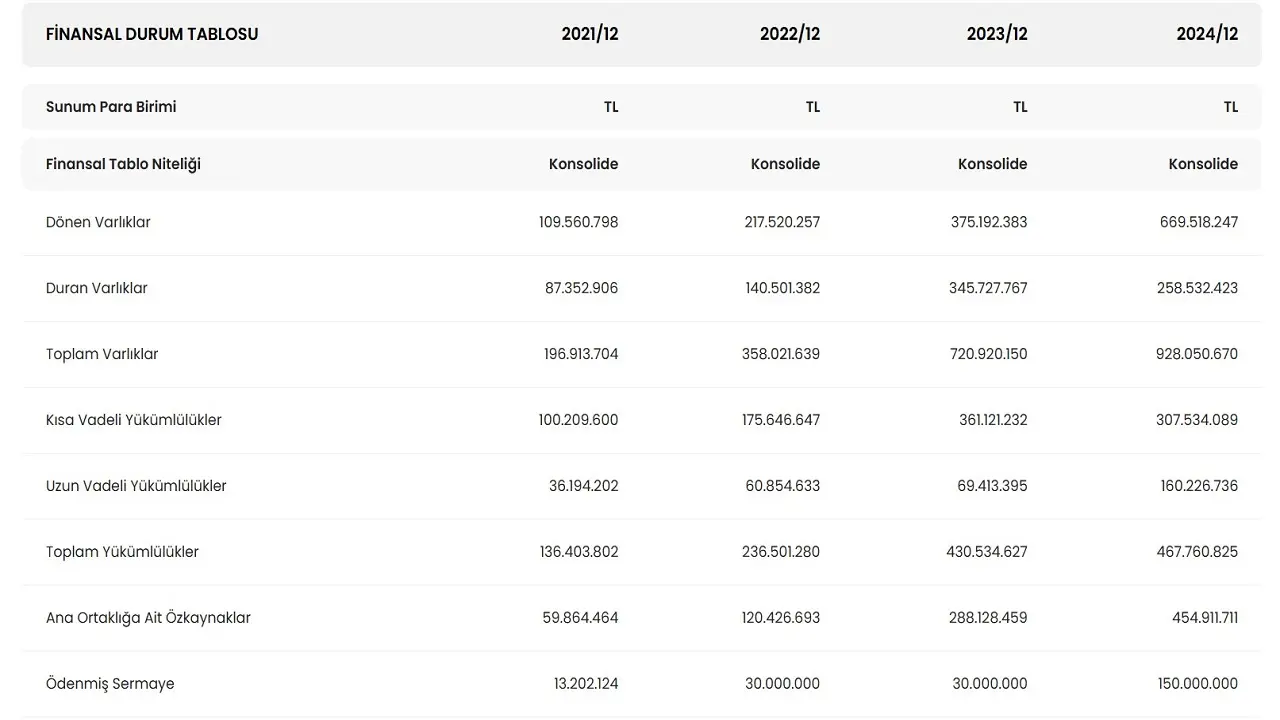Select the 2022/12 Toplam Yükümlülükler value 236.501.280
The image size is (1280, 720).
coord(780,552)
